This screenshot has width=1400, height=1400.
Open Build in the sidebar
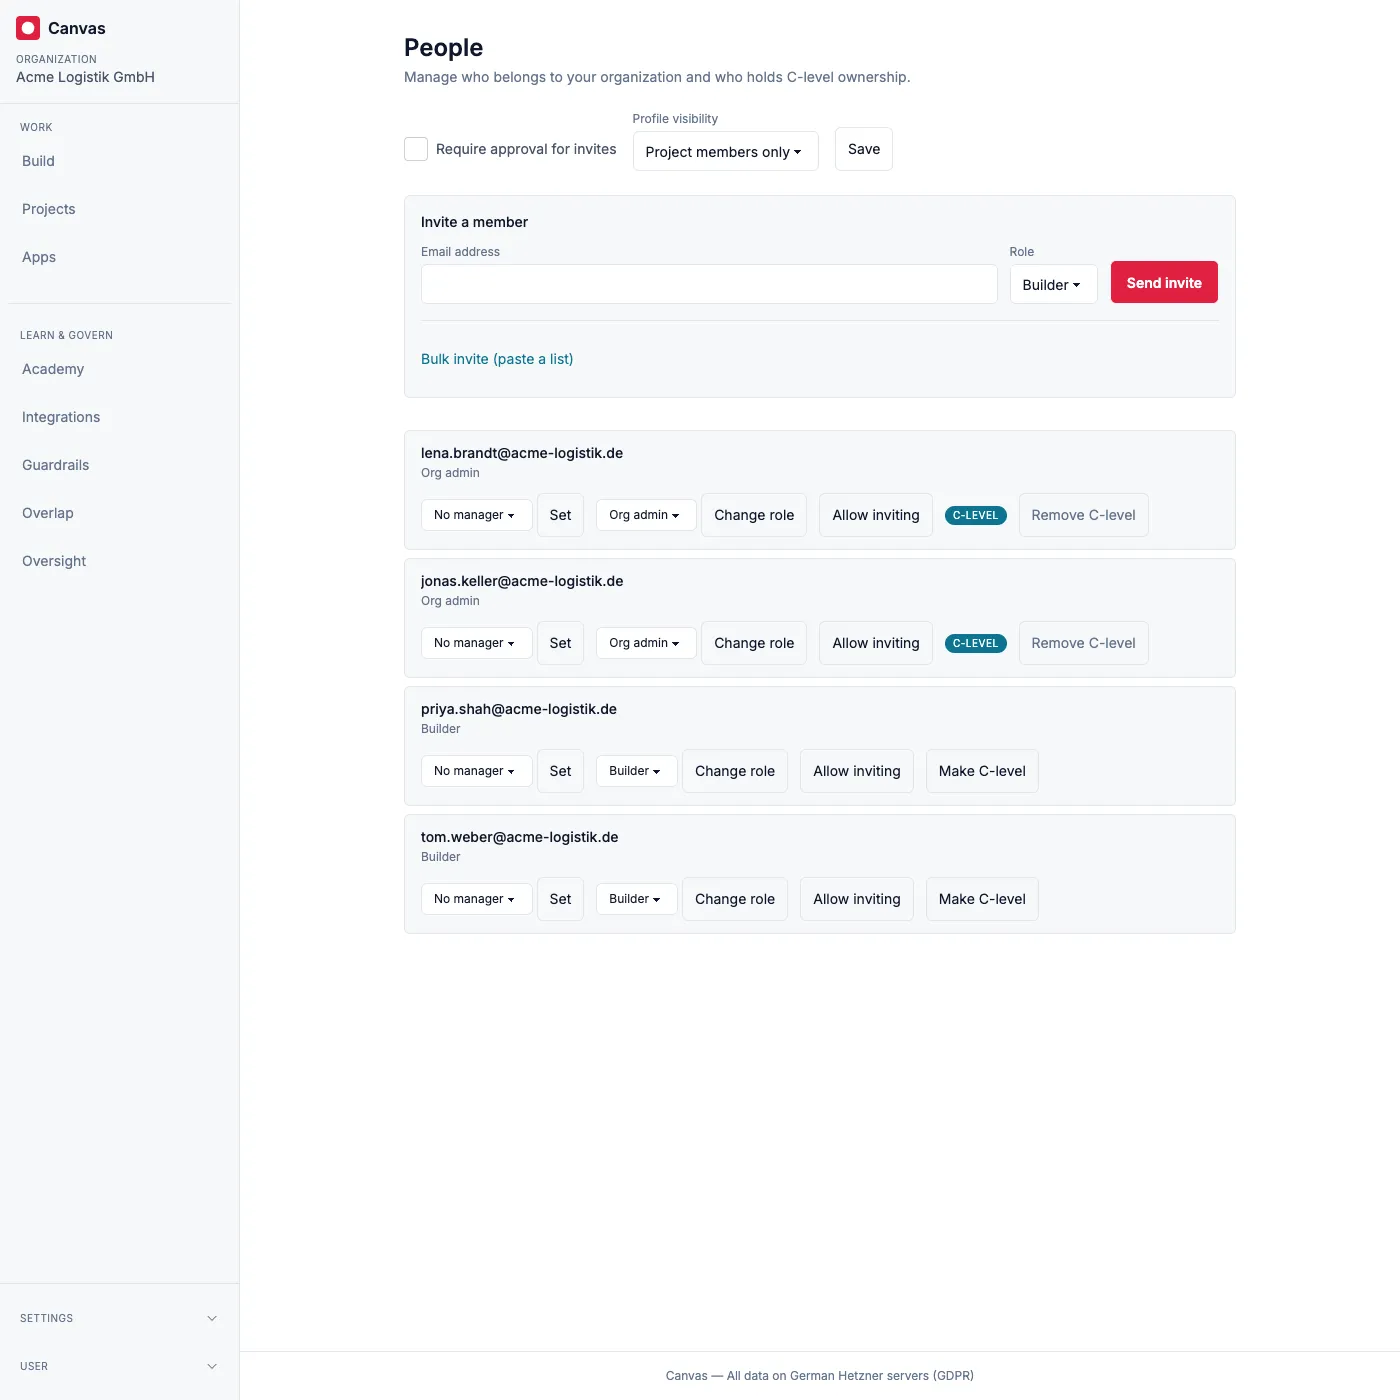(x=120, y=161)
